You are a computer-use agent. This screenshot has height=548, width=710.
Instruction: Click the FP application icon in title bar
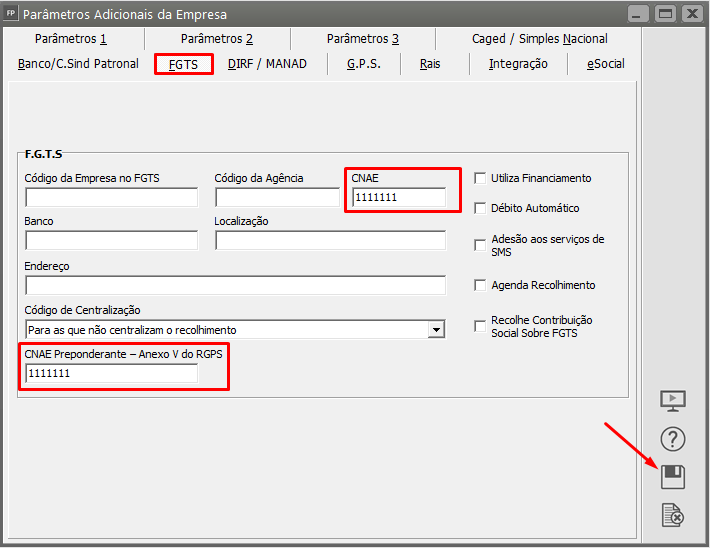[11, 14]
